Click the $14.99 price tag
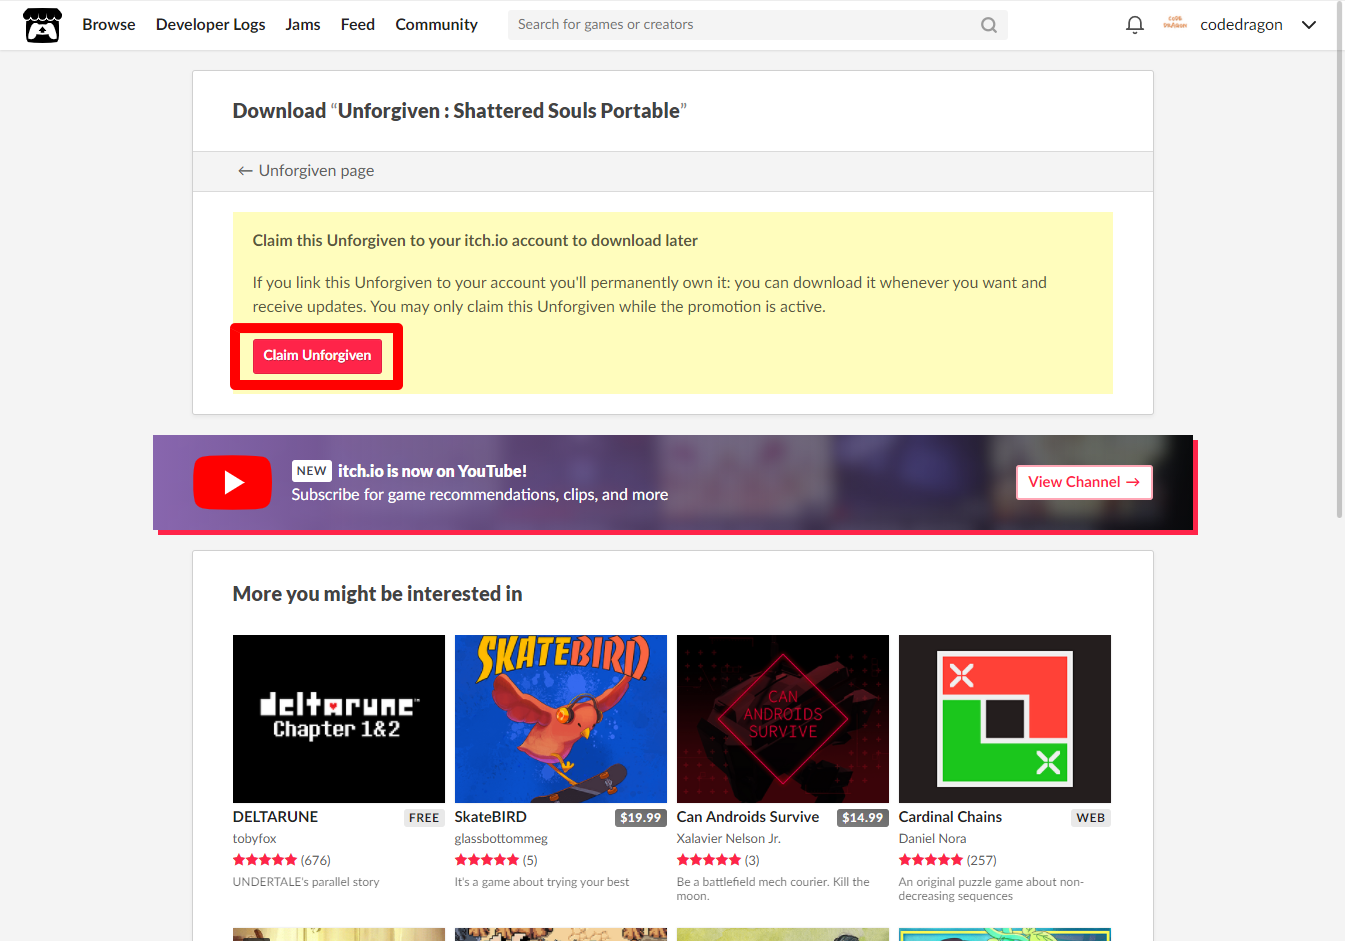Screen dimensions: 1345x941 coord(863,818)
